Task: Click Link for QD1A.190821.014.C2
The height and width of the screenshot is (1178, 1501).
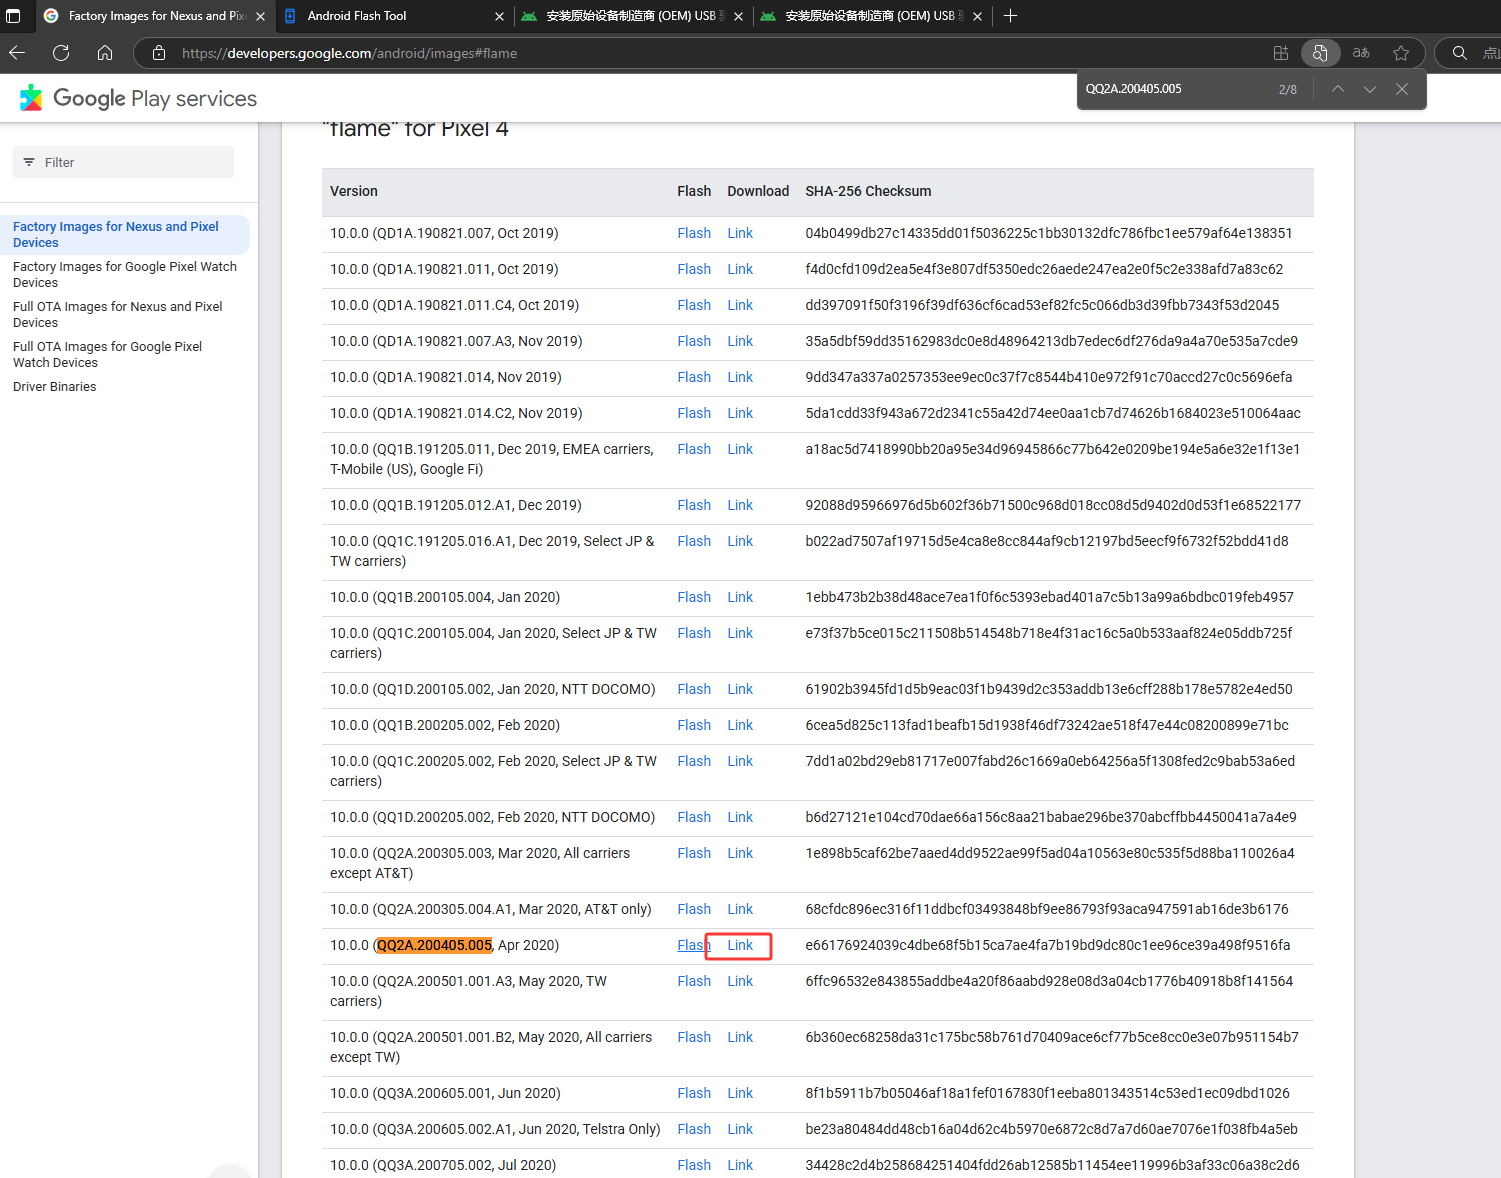Action: click(x=740, y=413)
